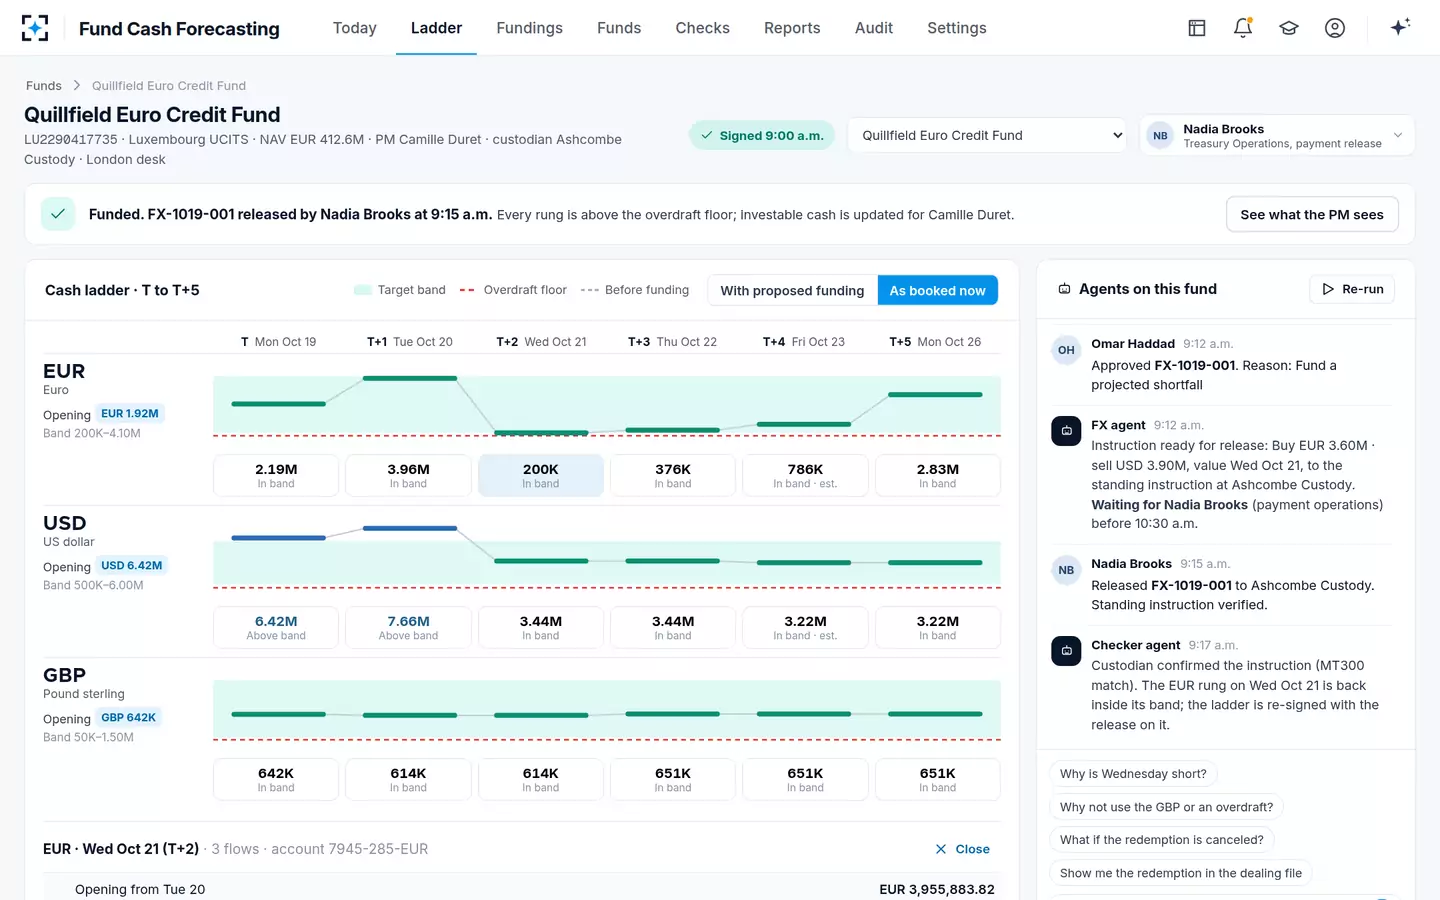
Task: Click the NB avatar beside Released message
Action: coord(1066,570)
